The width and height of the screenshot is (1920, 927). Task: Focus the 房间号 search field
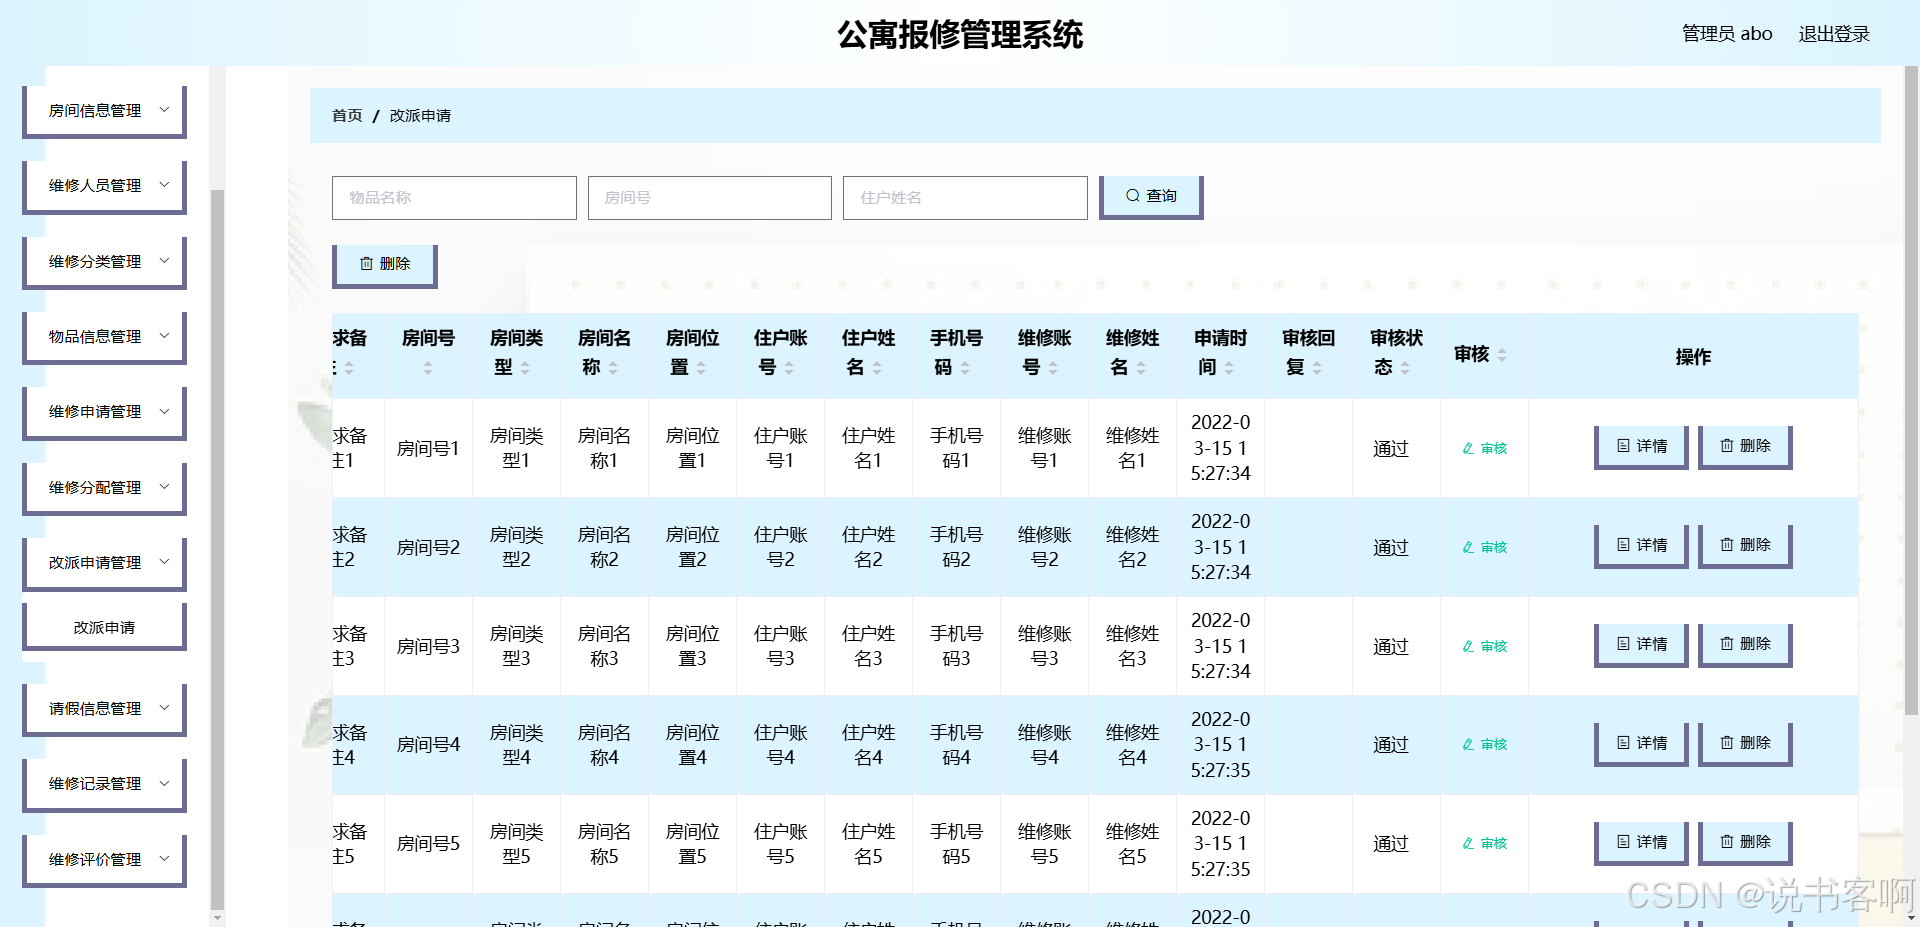710,198
